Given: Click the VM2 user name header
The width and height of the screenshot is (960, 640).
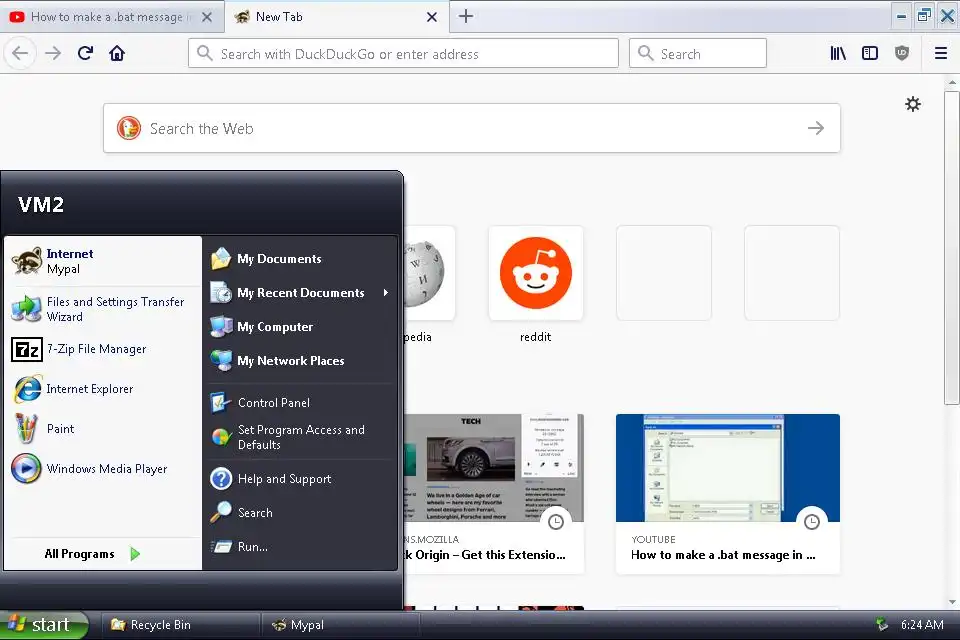Looking at the screenshot, I should point(41,205).
